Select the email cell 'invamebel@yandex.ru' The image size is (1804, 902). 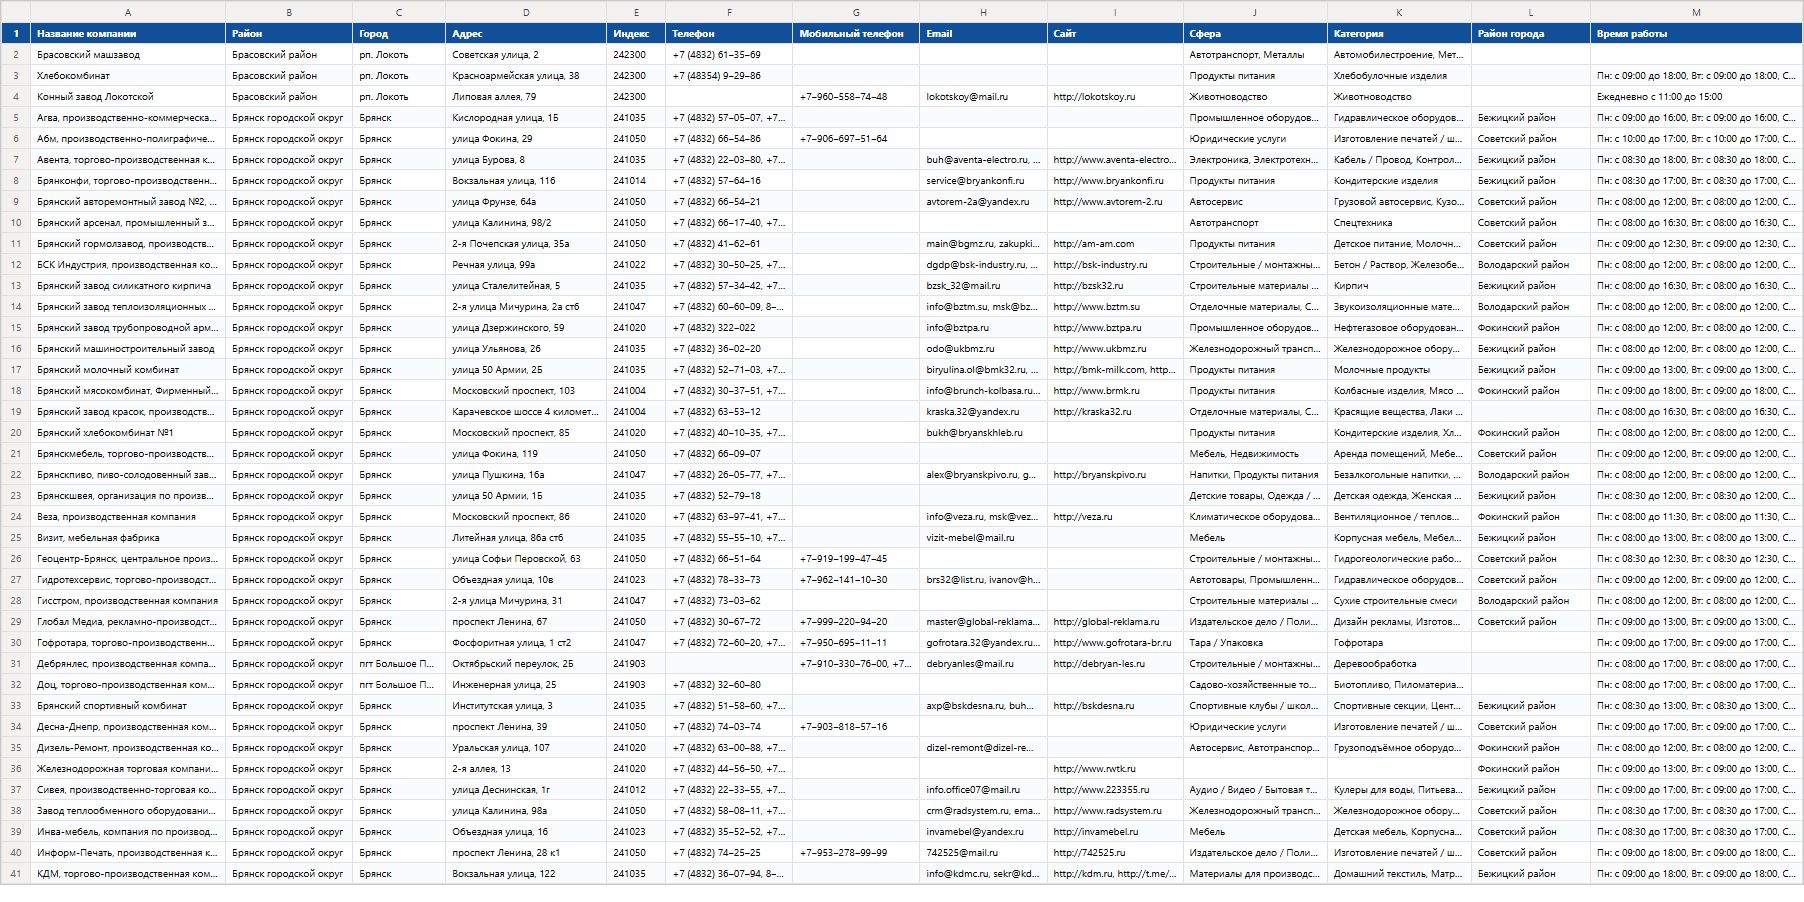[983, 832]
